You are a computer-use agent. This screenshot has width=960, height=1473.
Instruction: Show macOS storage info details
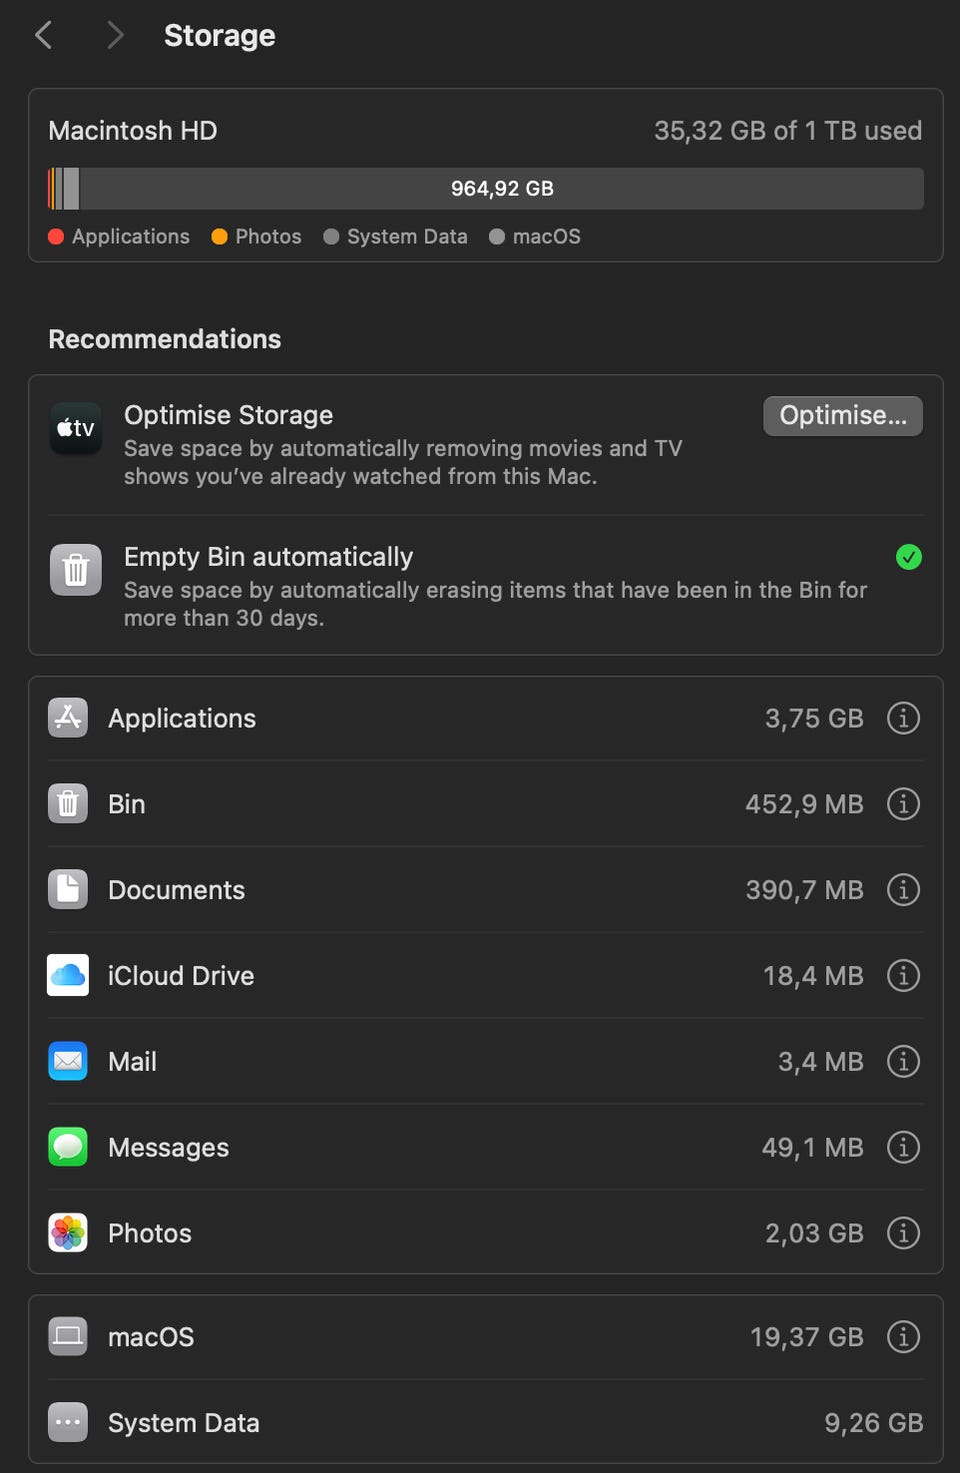coord(903,1337)
